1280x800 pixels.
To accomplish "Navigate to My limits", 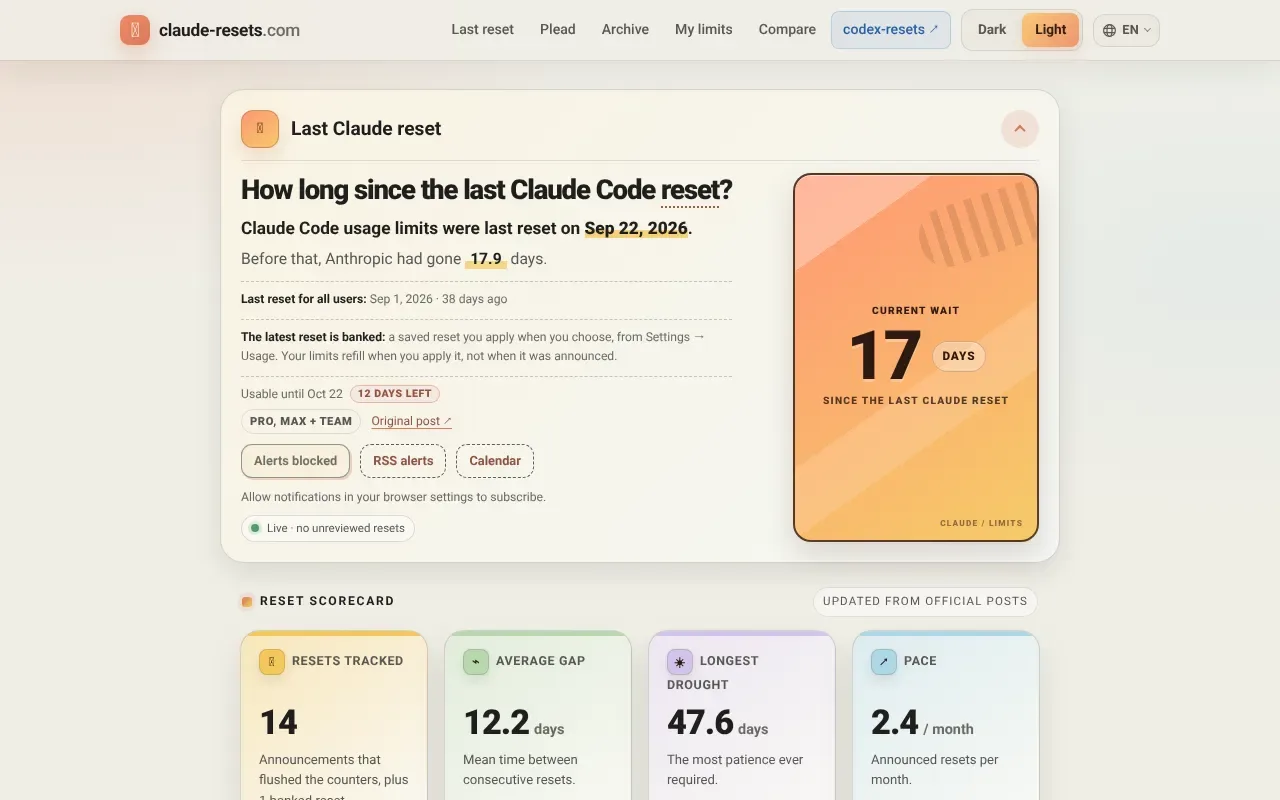I will coord(704,30).
